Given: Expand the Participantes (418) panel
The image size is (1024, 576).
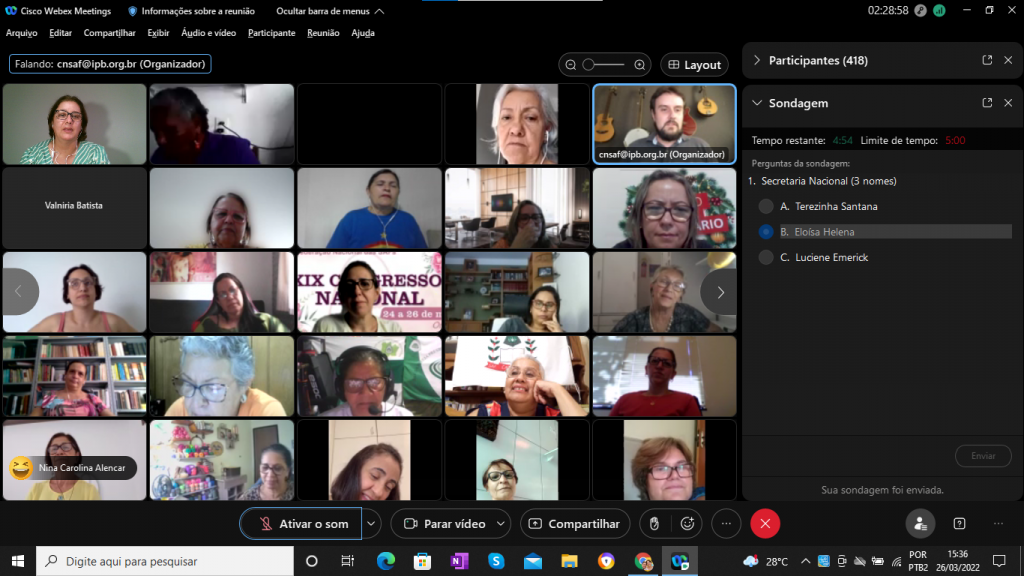Looking at the screenshot, I should click(x=757, y=60).
